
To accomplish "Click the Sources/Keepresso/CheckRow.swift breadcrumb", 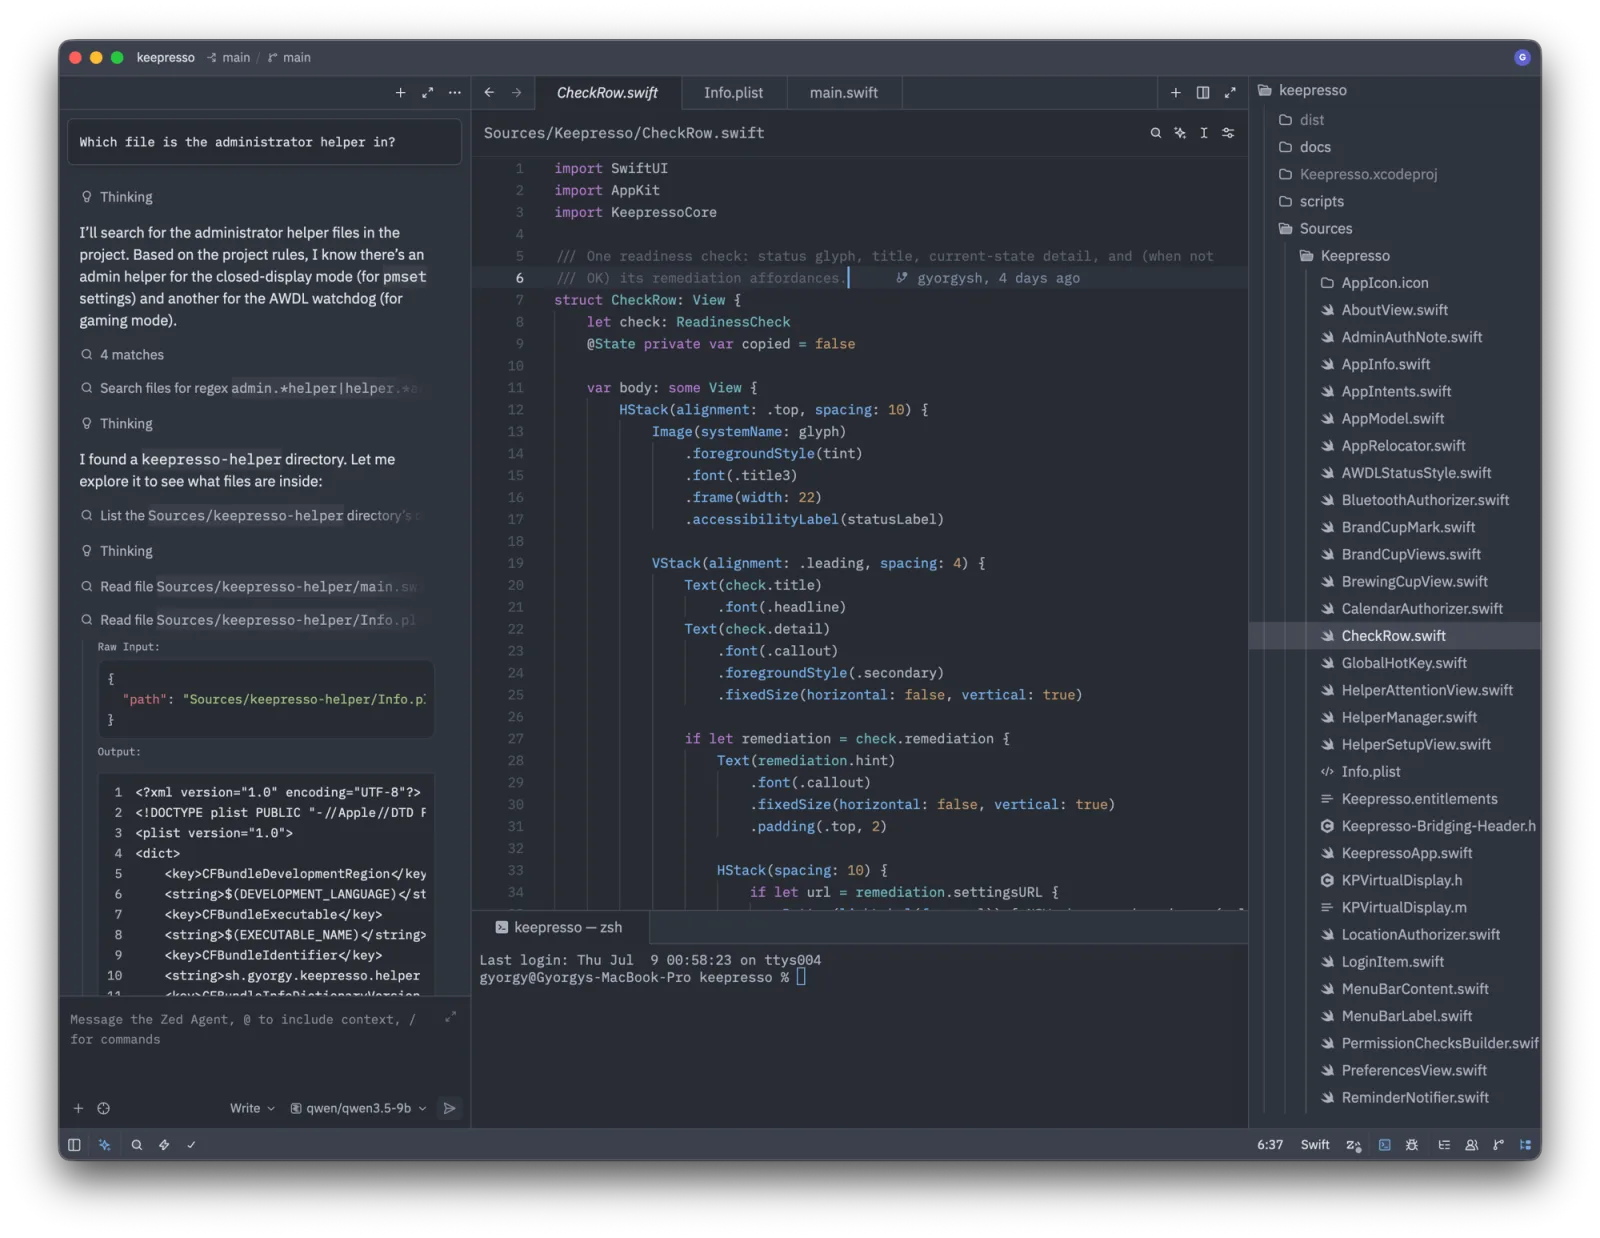I will pos(624,133).
